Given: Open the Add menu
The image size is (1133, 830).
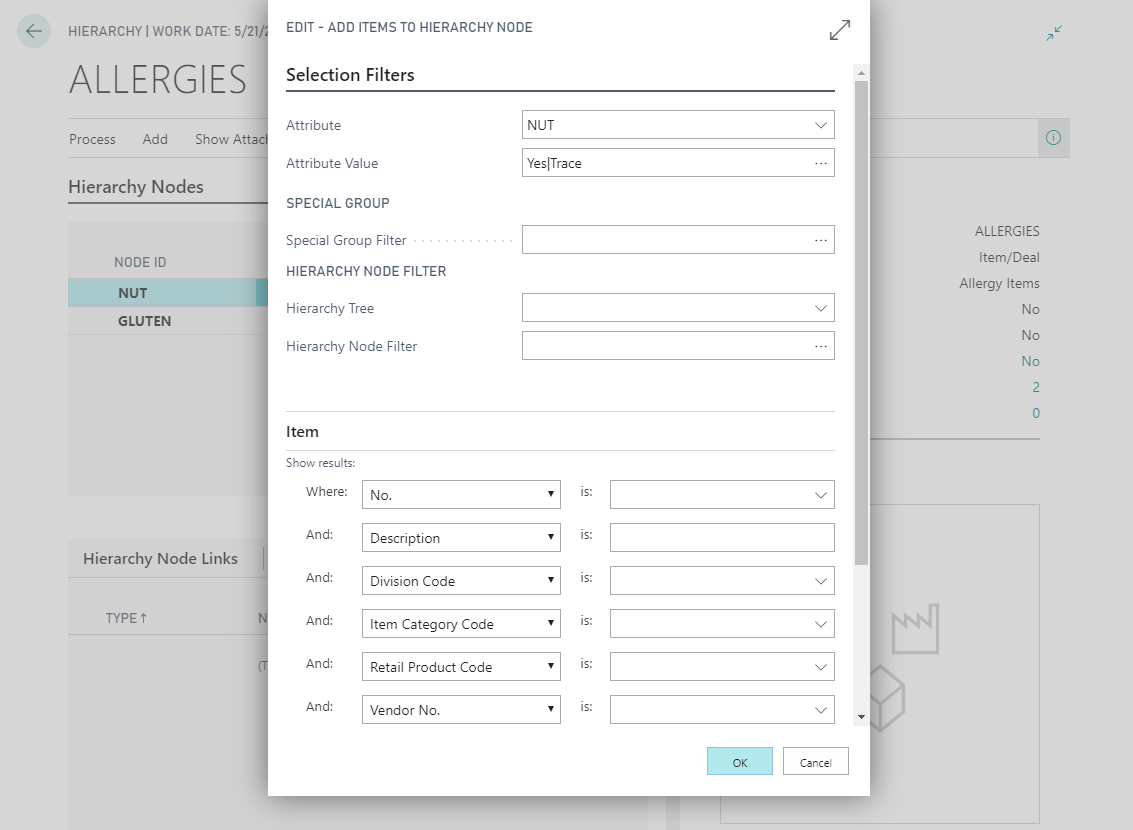Looking at the screenshot, I should tap(155, 139).
